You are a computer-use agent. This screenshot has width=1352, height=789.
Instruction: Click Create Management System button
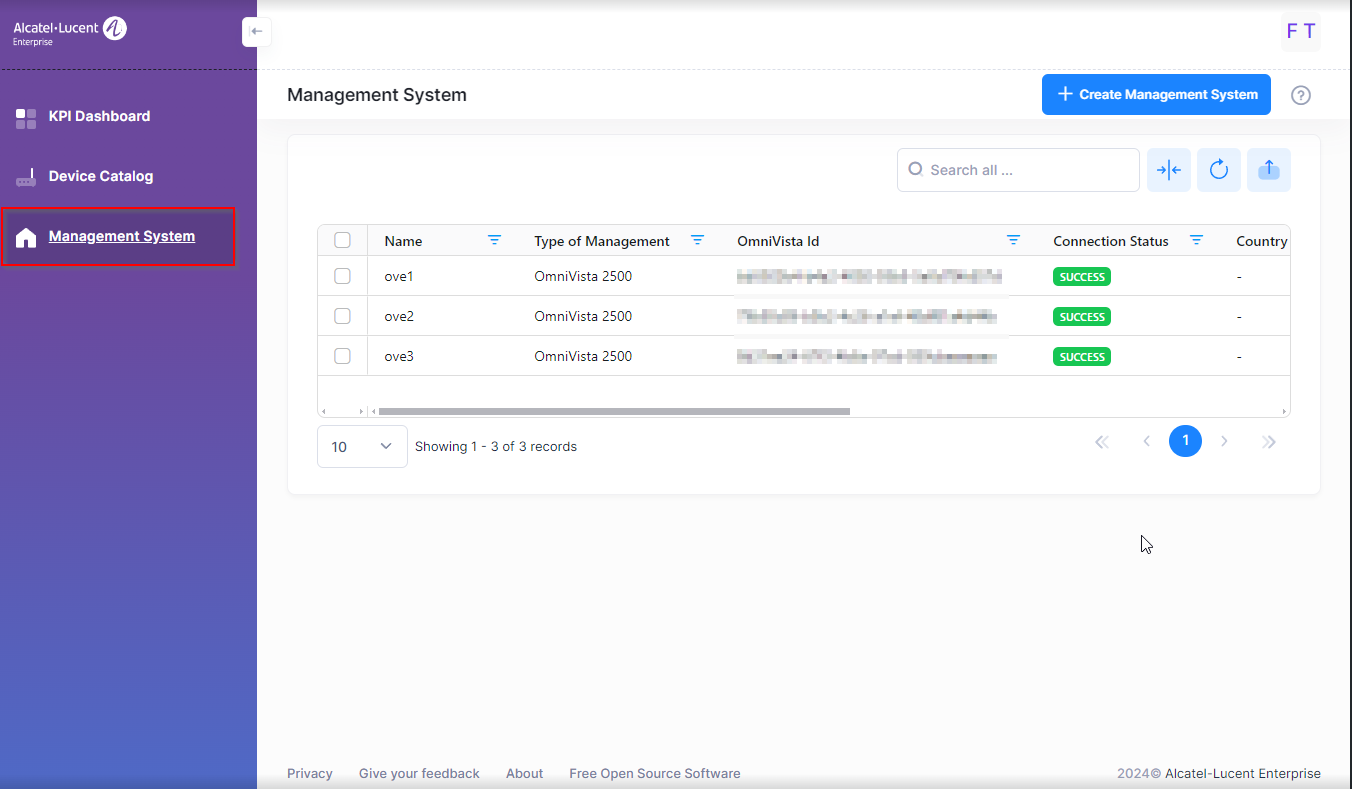click(x=1156, y=95)
